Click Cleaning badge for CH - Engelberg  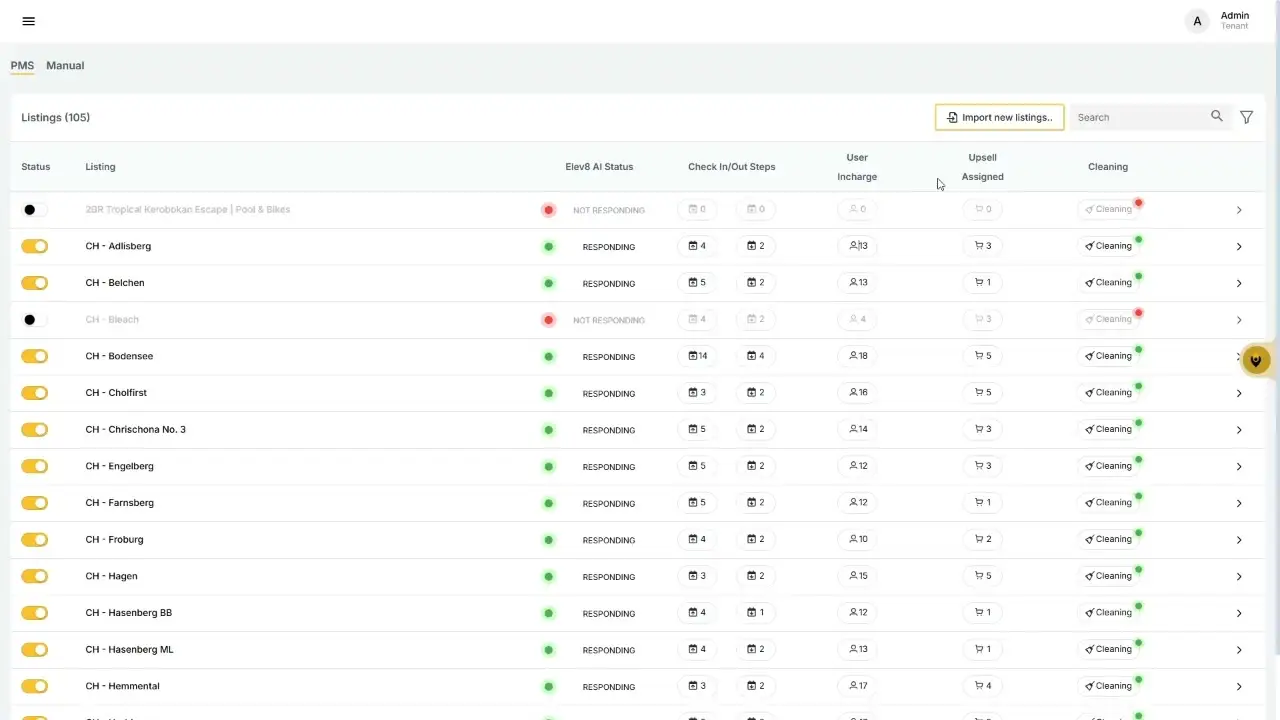point(1109,466)
